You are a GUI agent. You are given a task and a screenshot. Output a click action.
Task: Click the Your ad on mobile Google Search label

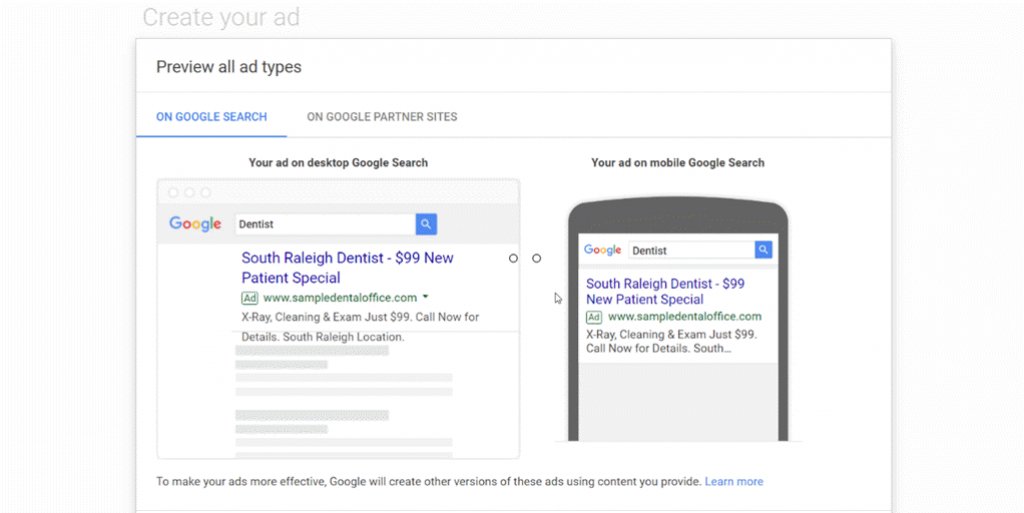point(678,163)
